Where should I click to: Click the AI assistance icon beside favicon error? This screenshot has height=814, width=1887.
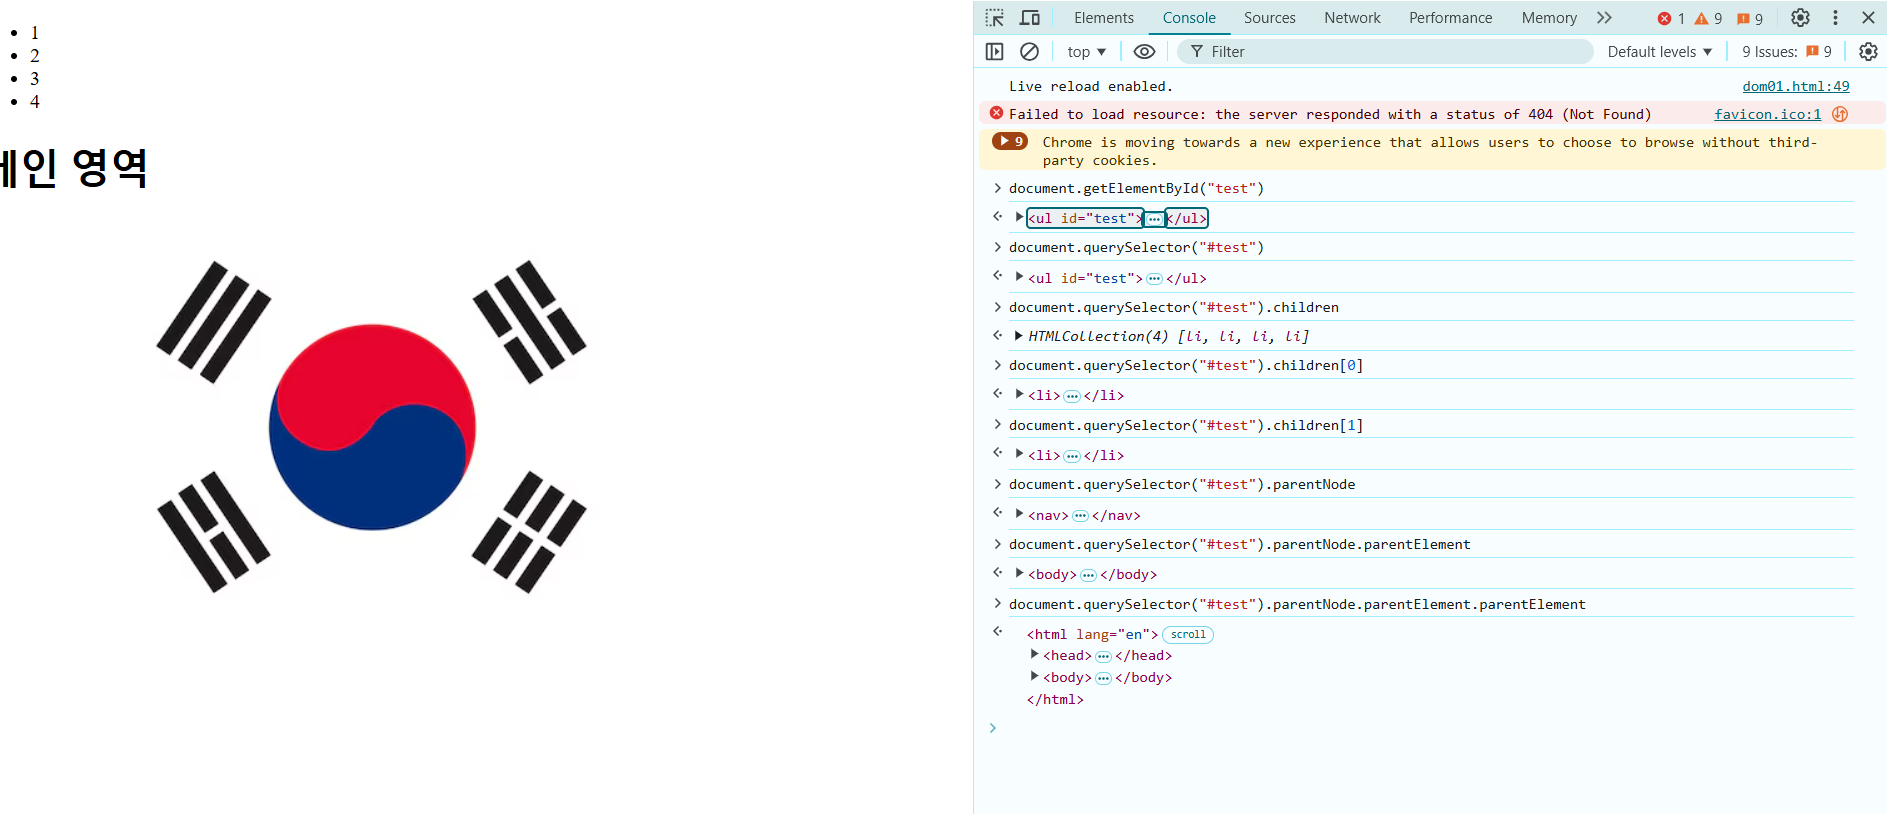coord(1840,114)
